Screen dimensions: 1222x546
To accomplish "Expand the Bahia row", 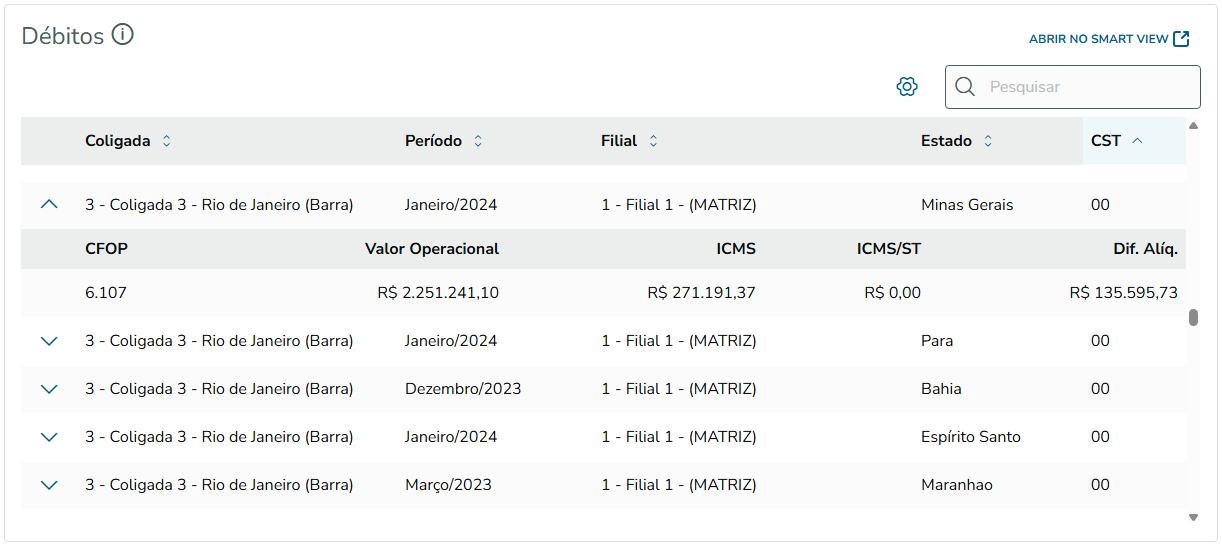I will tap(49, 389).
